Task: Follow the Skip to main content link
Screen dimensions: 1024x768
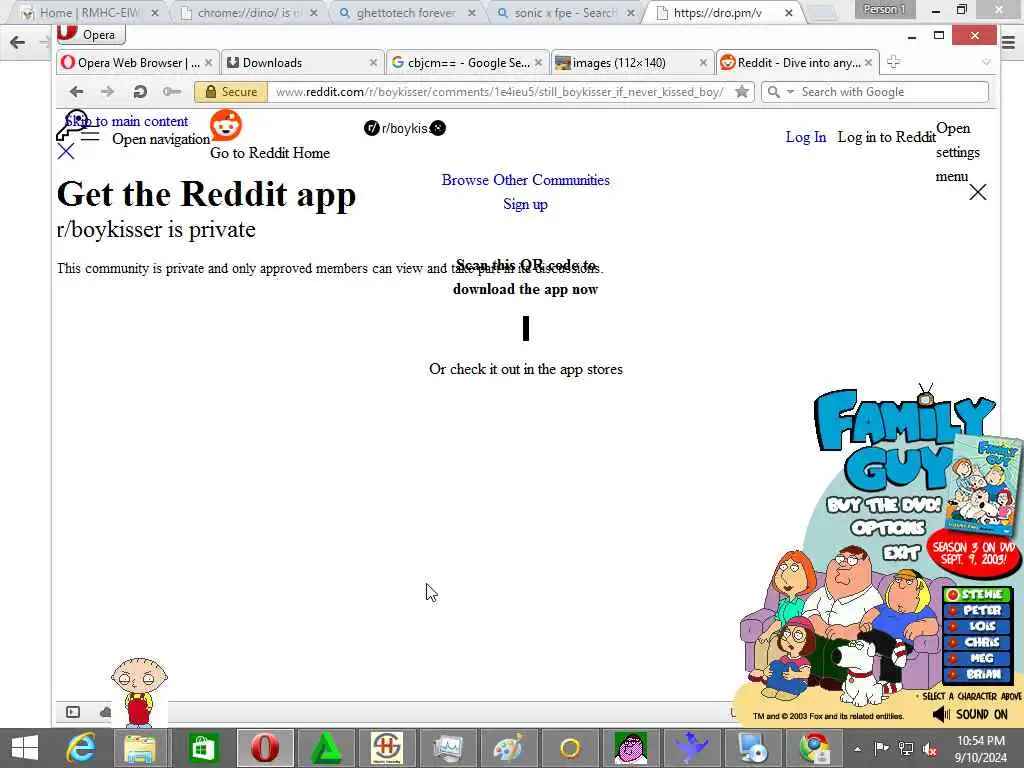Action: (x=126, y=121)
